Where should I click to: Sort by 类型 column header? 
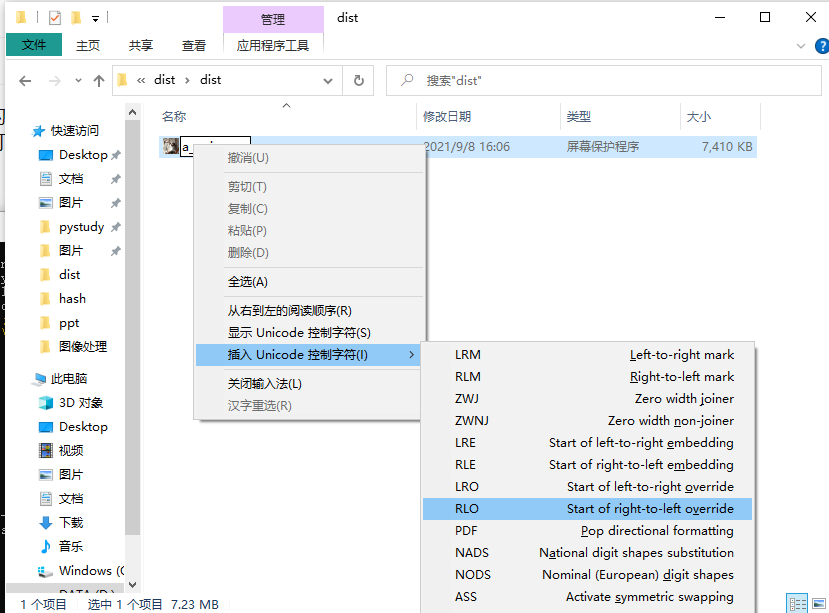point(578,116)
